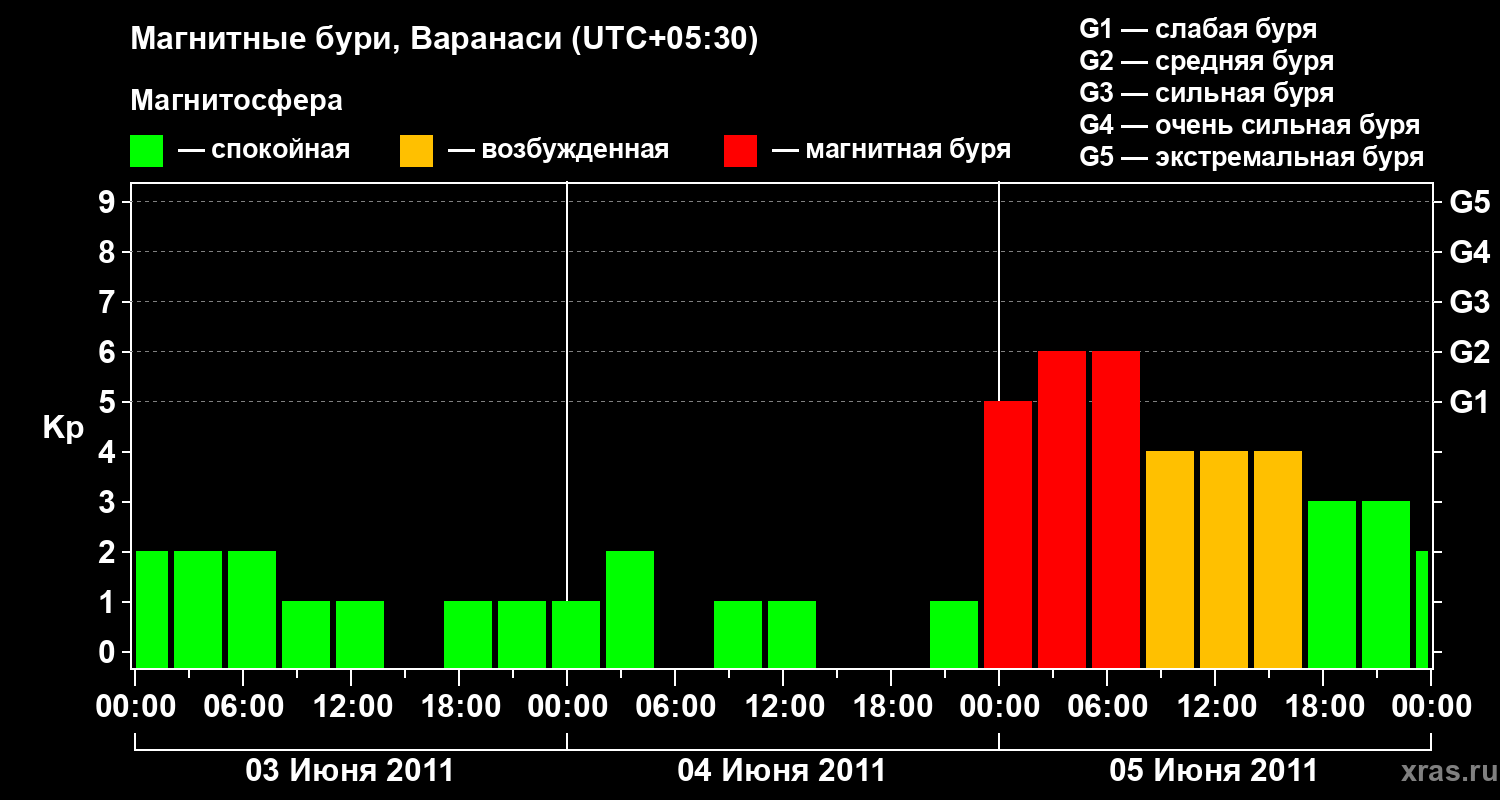Click the orange 'возбужденная' legend swatch
The width and height of the screenshot is (1500, 800).
coord(416,151)
